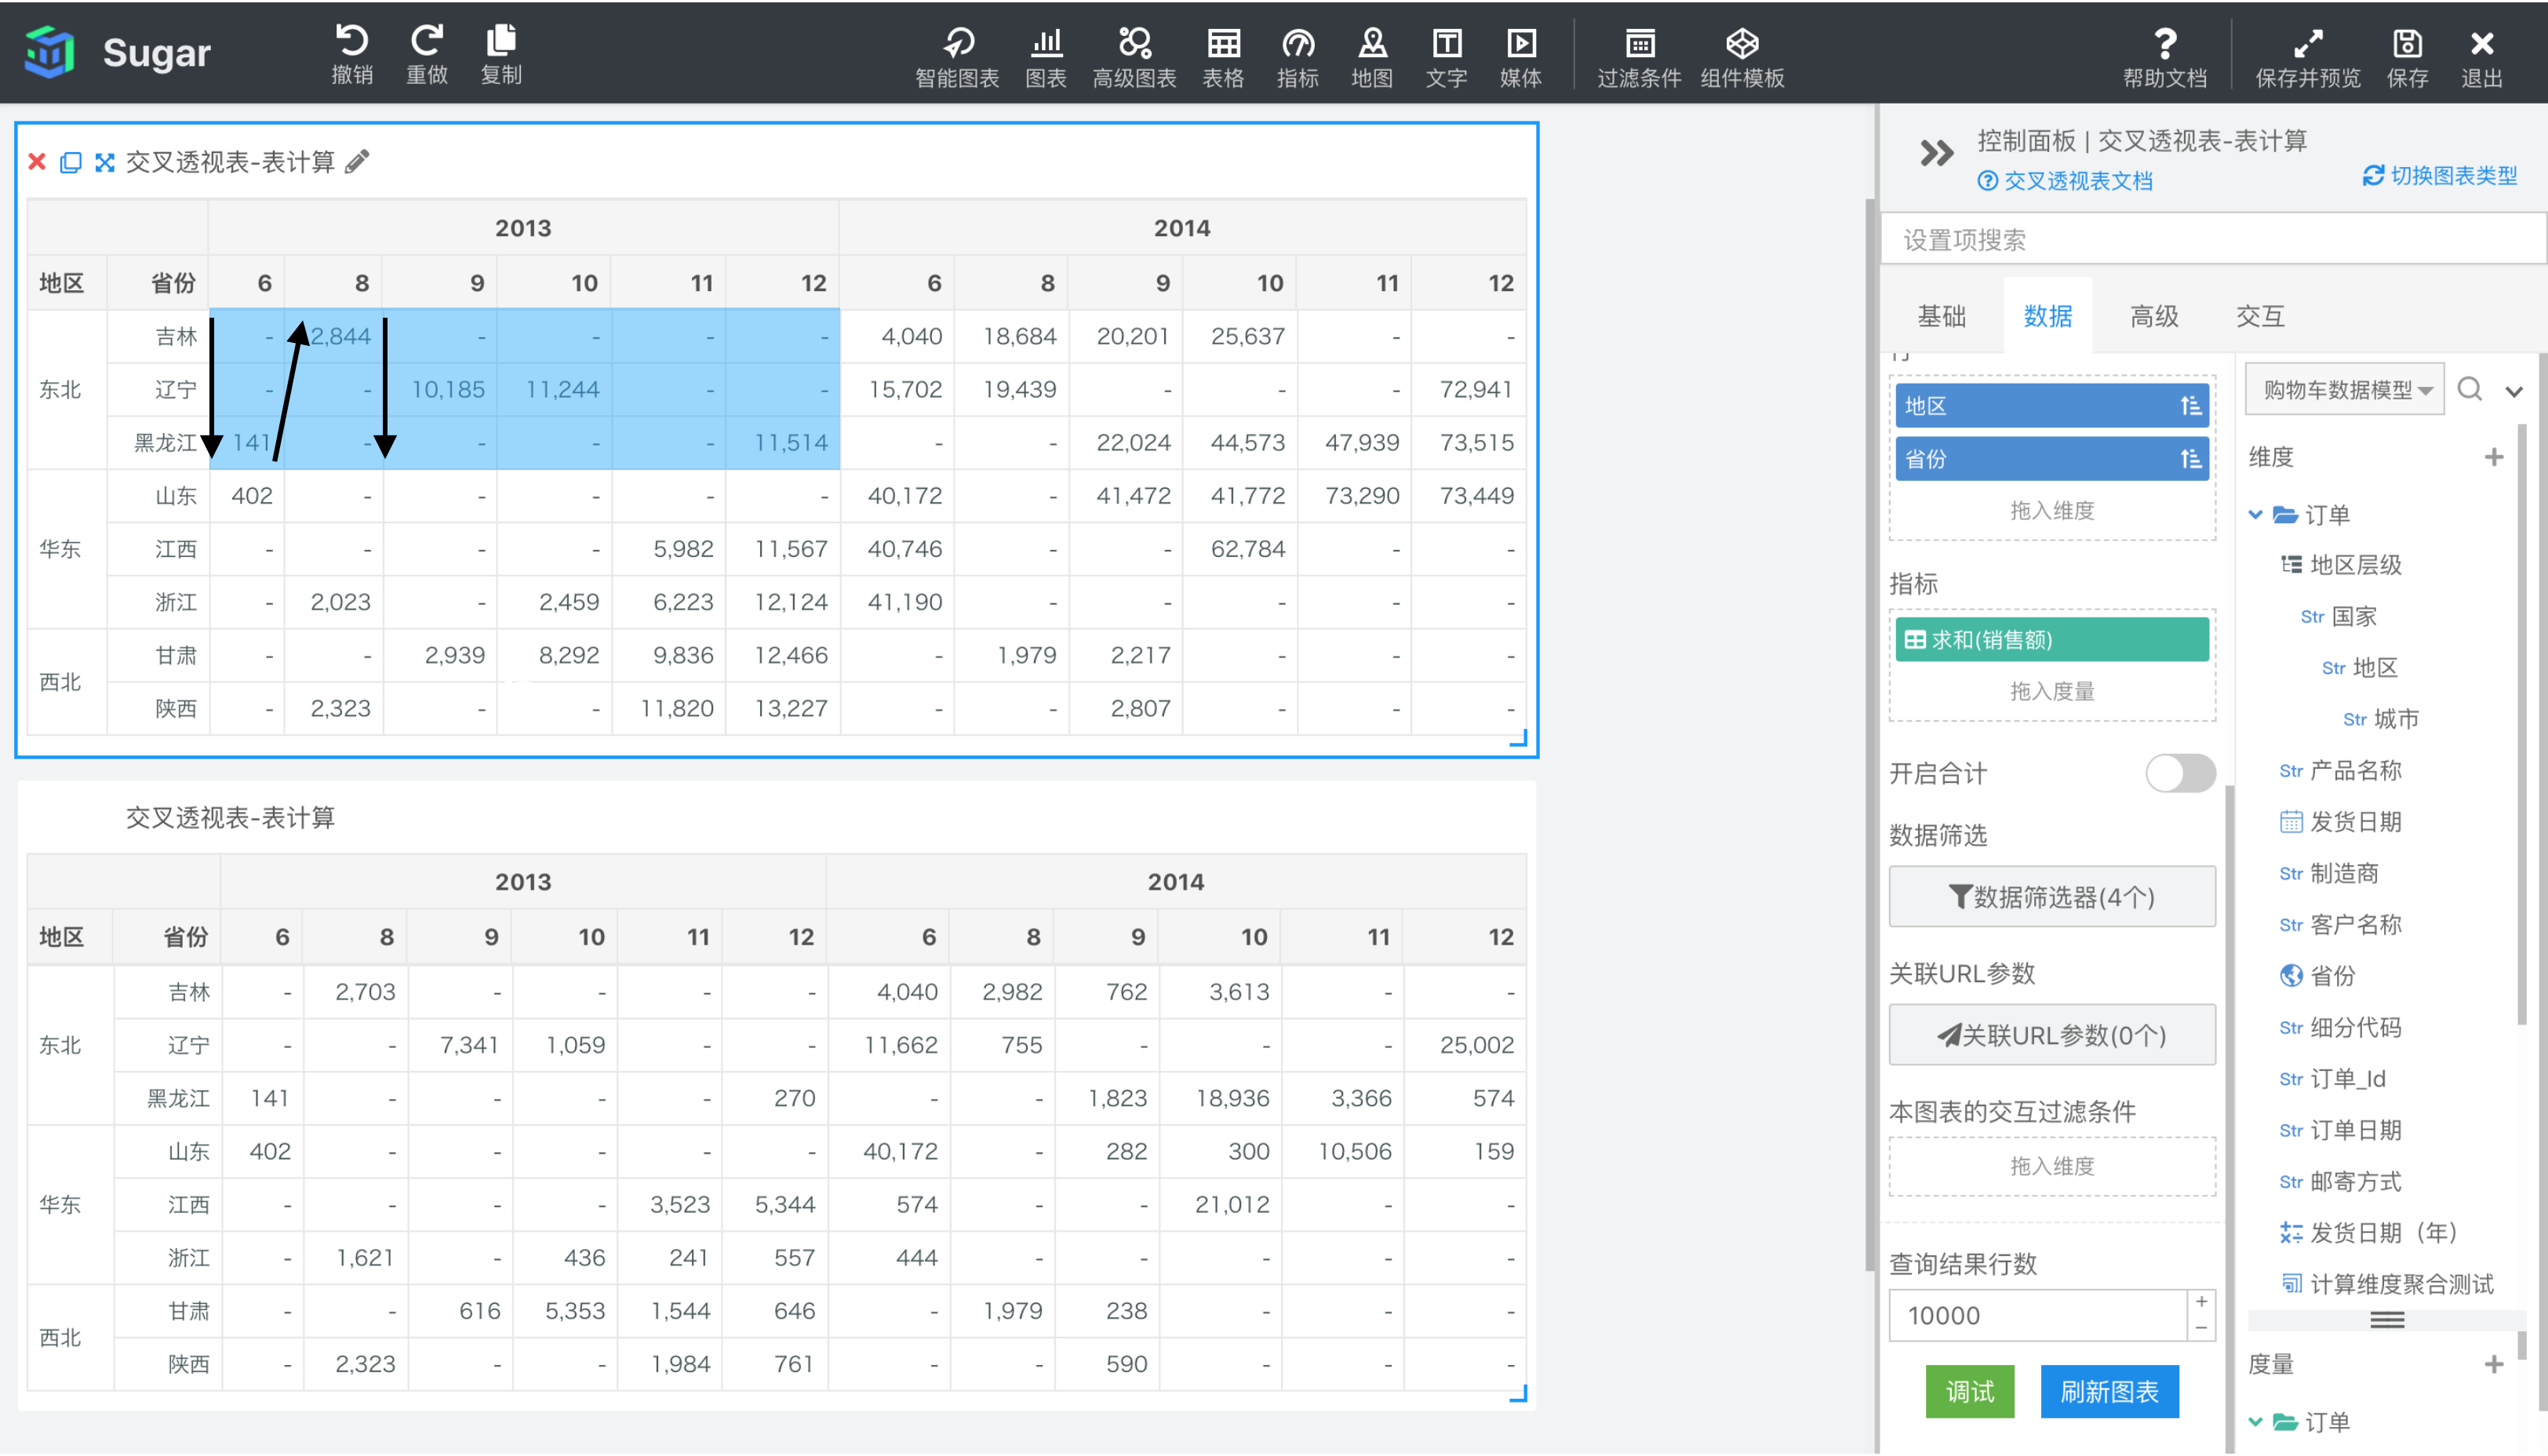Image resolution: width=2548 pixels, height=1456 pixels.
Task: Open the 购物车数据模型 dropdown
Action: [x=2344, y=389]
